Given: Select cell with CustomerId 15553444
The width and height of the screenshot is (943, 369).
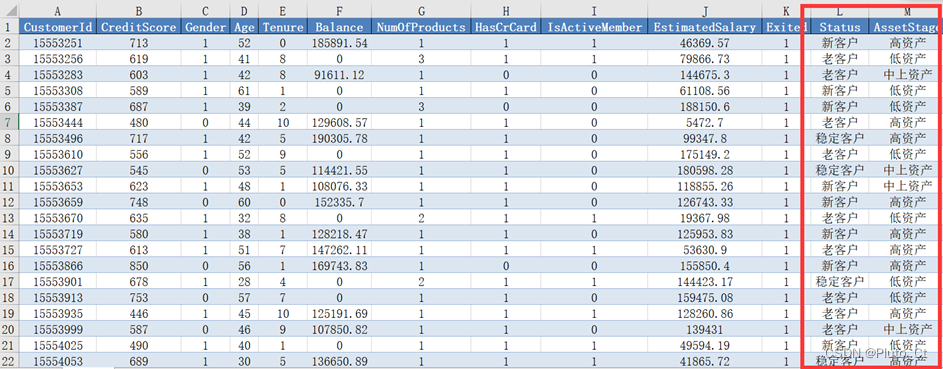Looking at the screenshot, I should (58, 123).
